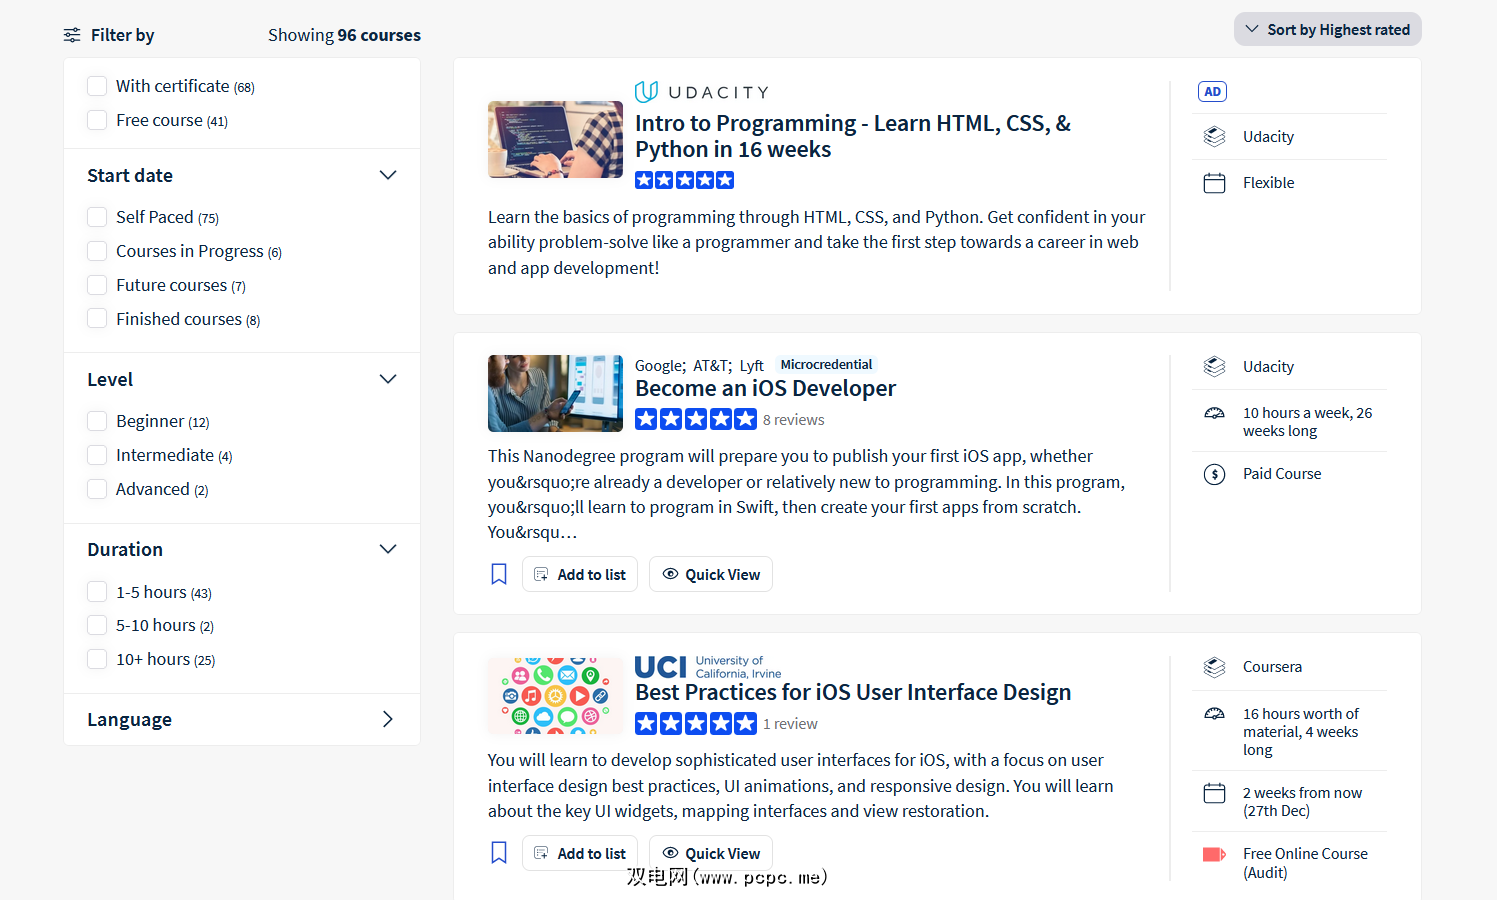Tick the Beginner level checkbox
Screen dimensions: 1497x900
(97, 421)
